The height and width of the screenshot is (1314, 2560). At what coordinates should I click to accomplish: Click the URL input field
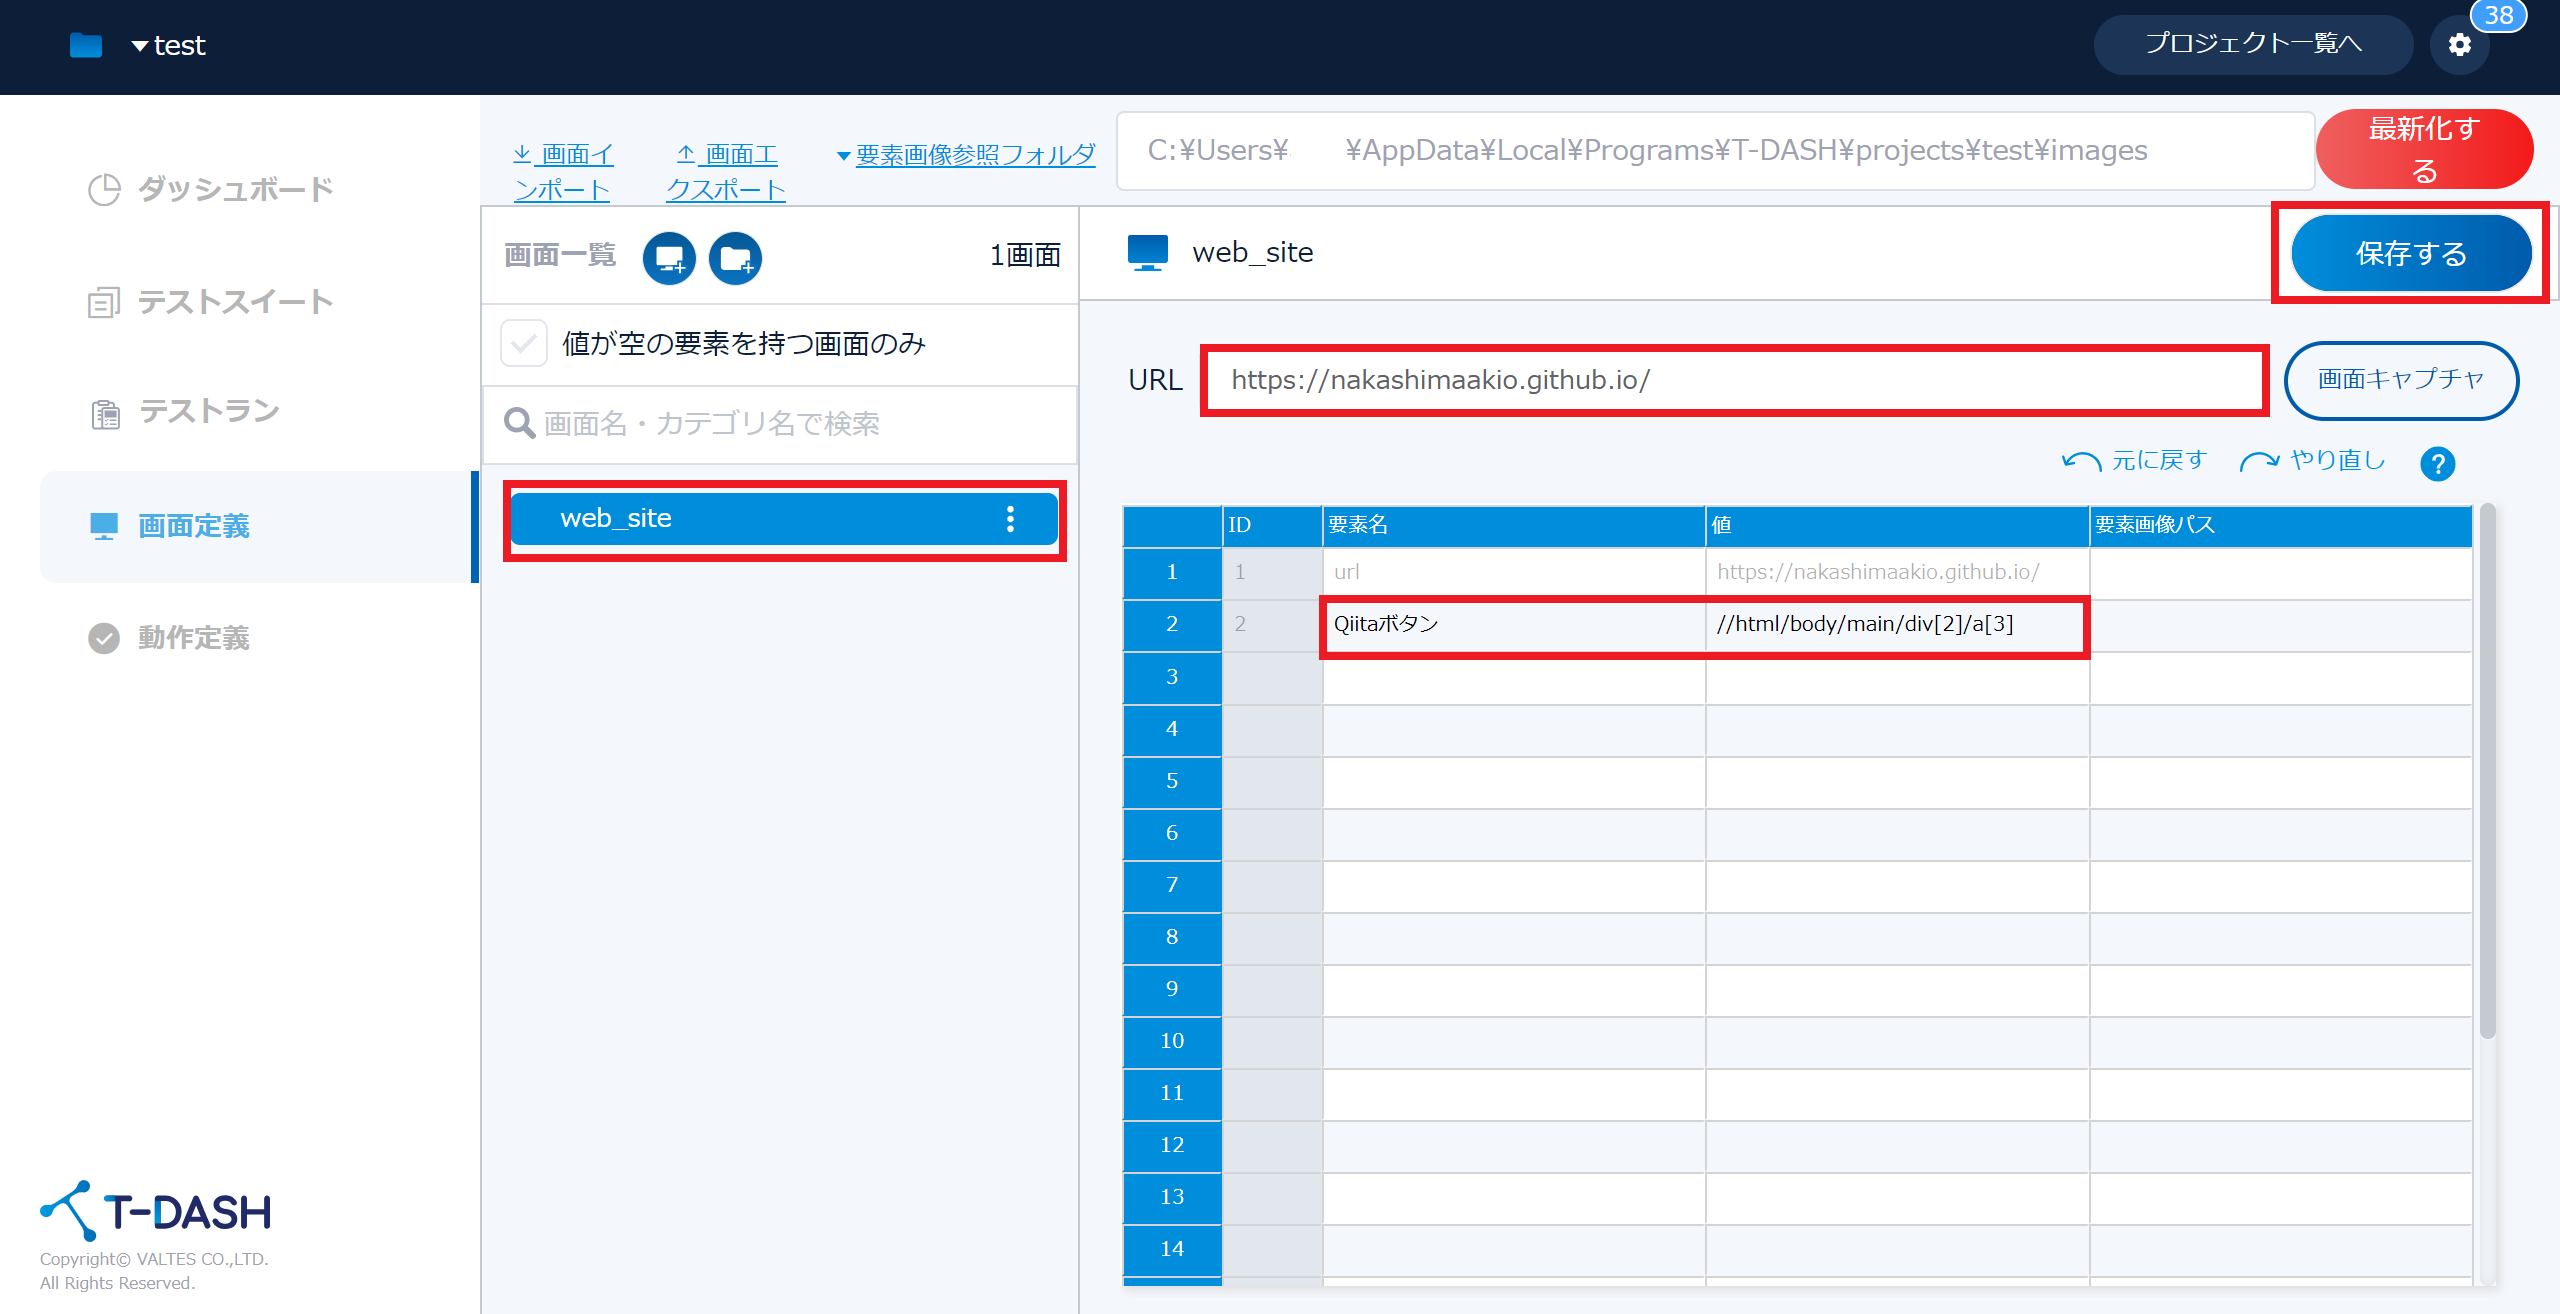1733,380
